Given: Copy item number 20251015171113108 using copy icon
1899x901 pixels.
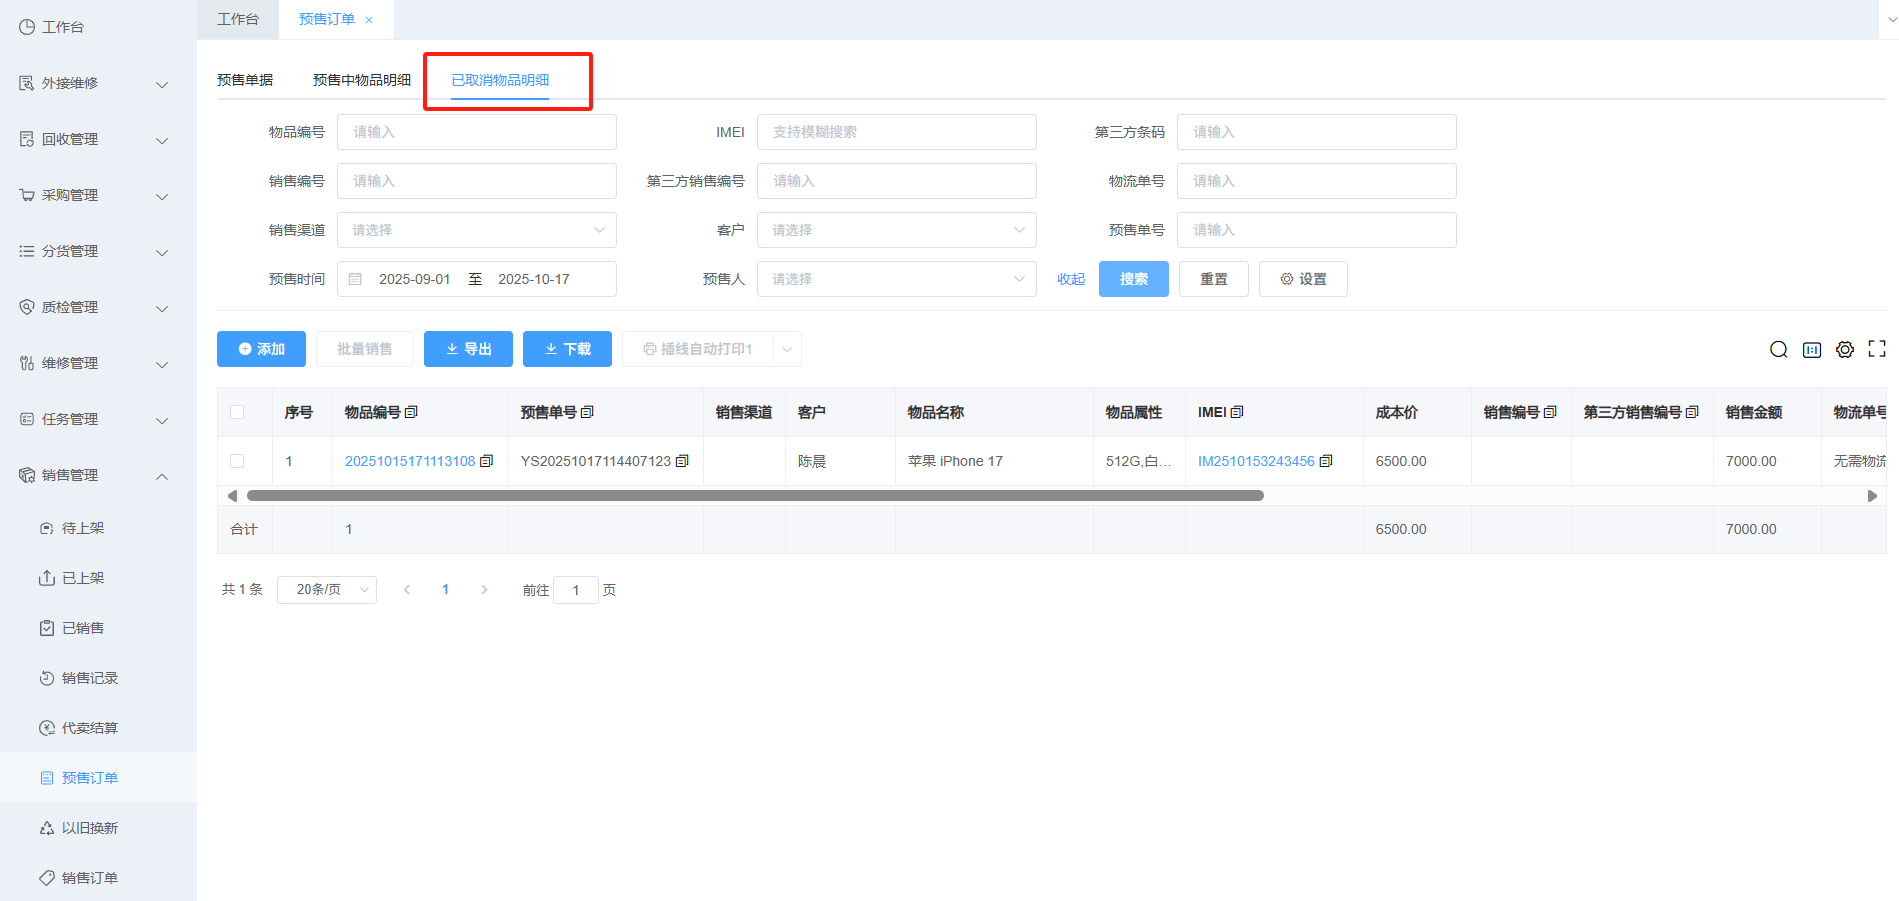Looking at the screenshot, I should point(487,461).
